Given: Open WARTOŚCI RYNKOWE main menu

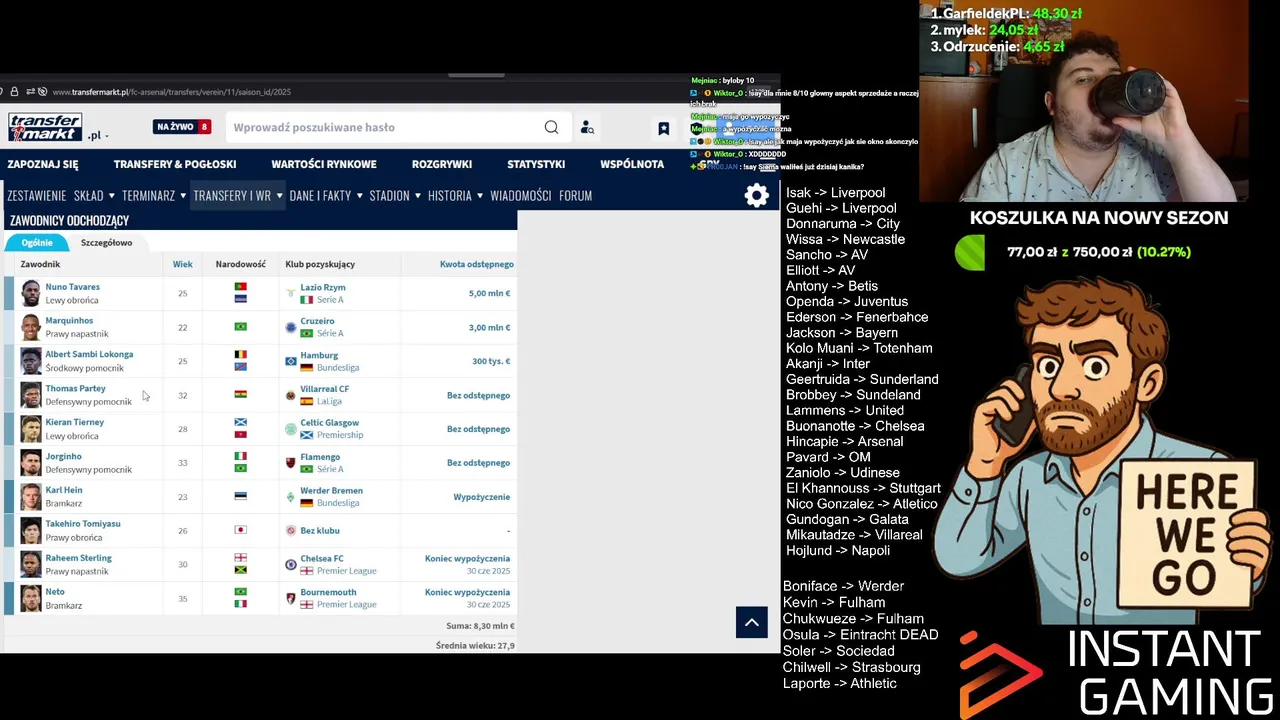Looking at the screenshot, I should click(324, 164).
